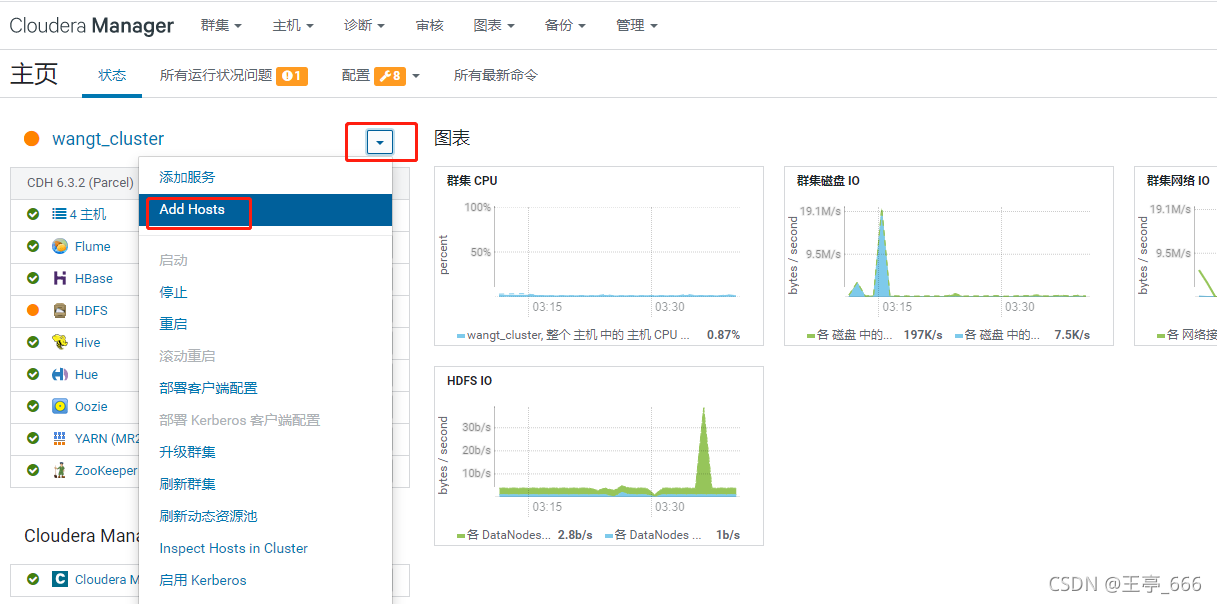Click the orange health issues badge showing 1
1217x604 pixels.
tap(292, 76)
